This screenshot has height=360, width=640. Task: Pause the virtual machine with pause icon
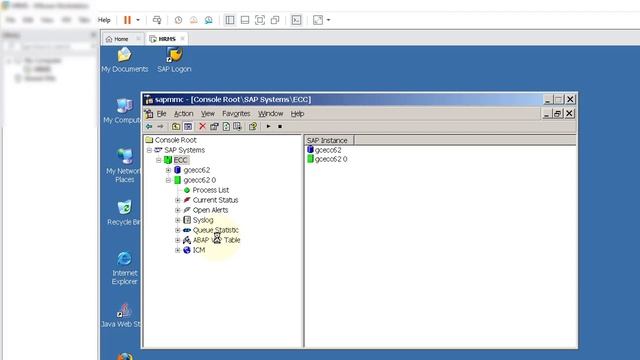[x=127, y=20]
